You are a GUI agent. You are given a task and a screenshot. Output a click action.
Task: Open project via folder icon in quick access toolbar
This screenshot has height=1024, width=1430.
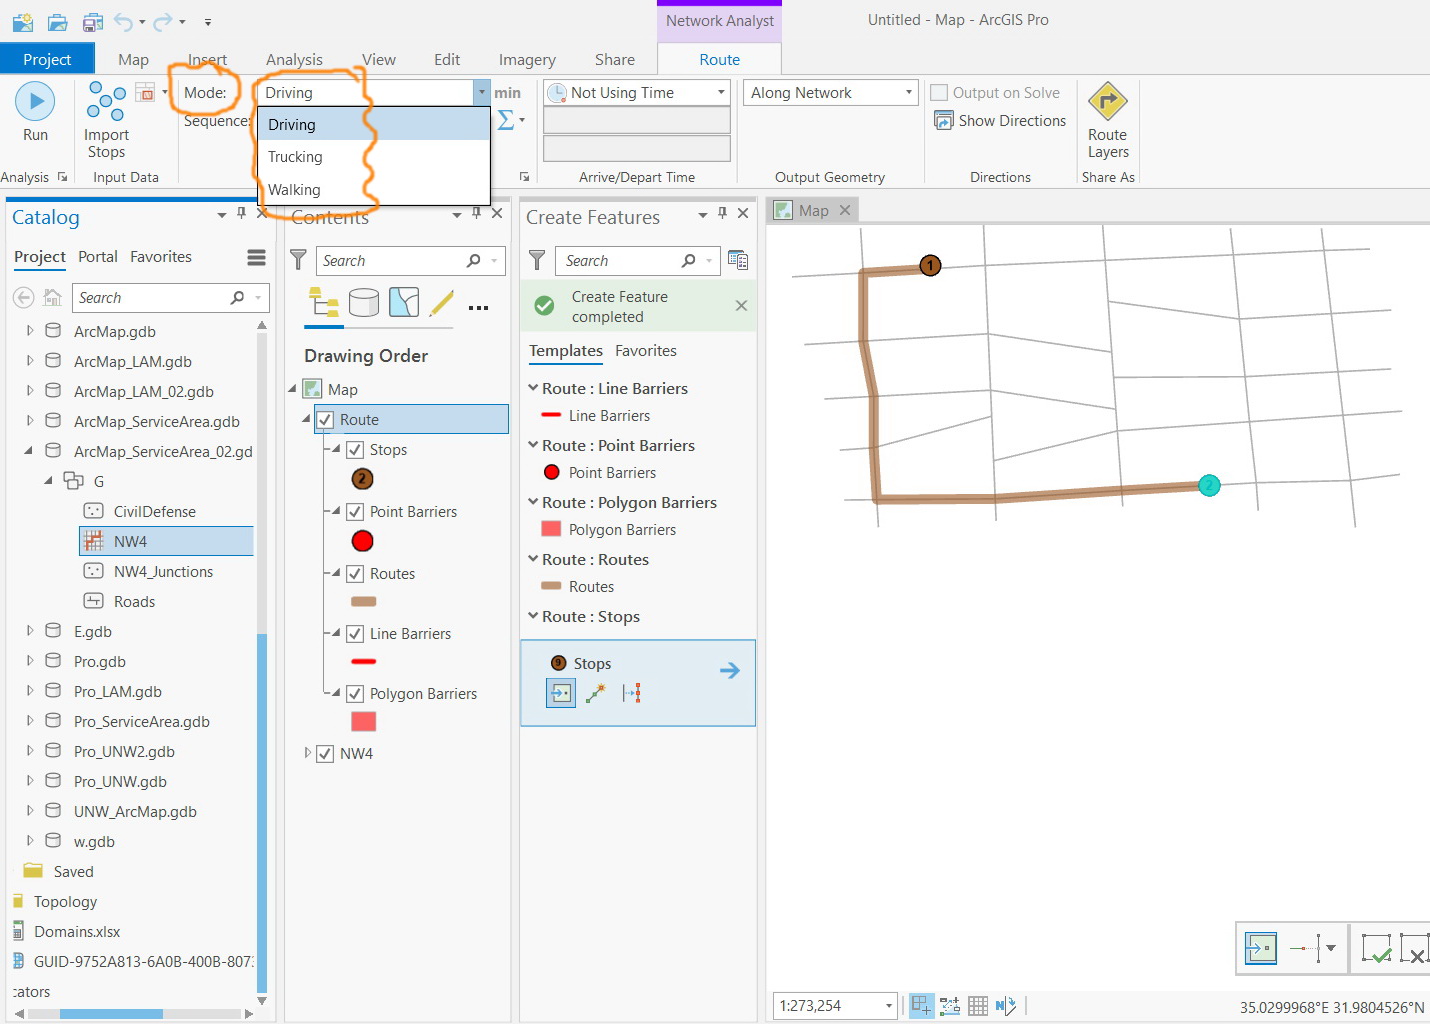57,21
